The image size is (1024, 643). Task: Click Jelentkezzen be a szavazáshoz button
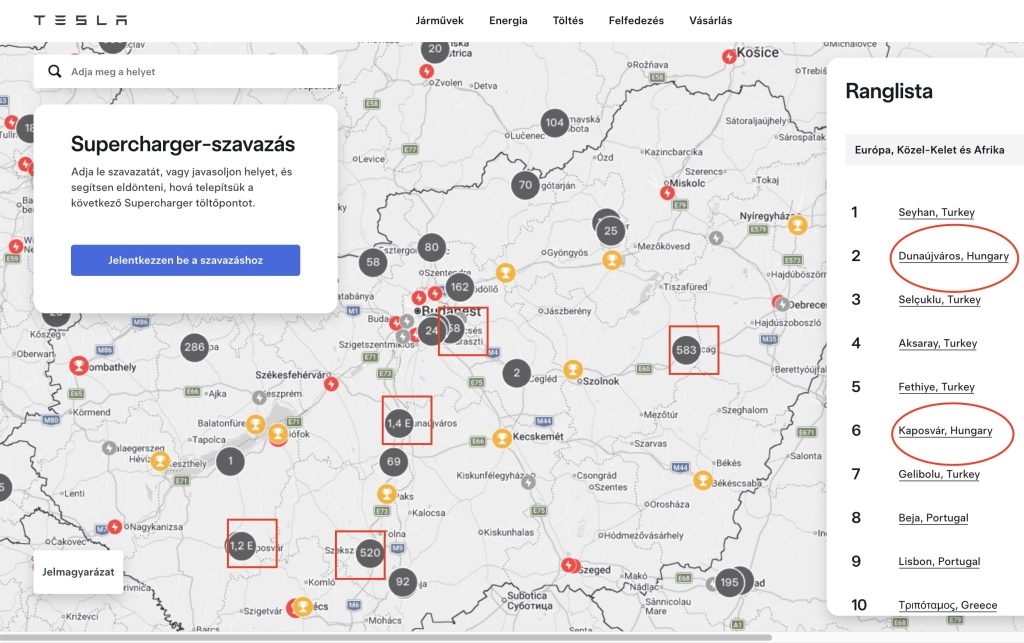coord(185,260)
